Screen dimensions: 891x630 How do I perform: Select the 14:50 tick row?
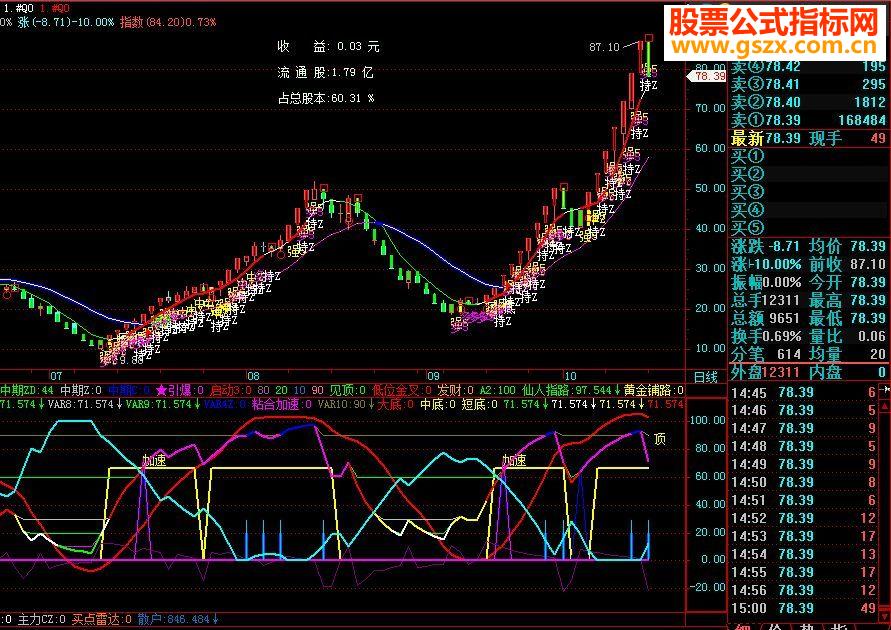(x=804, y=482)
